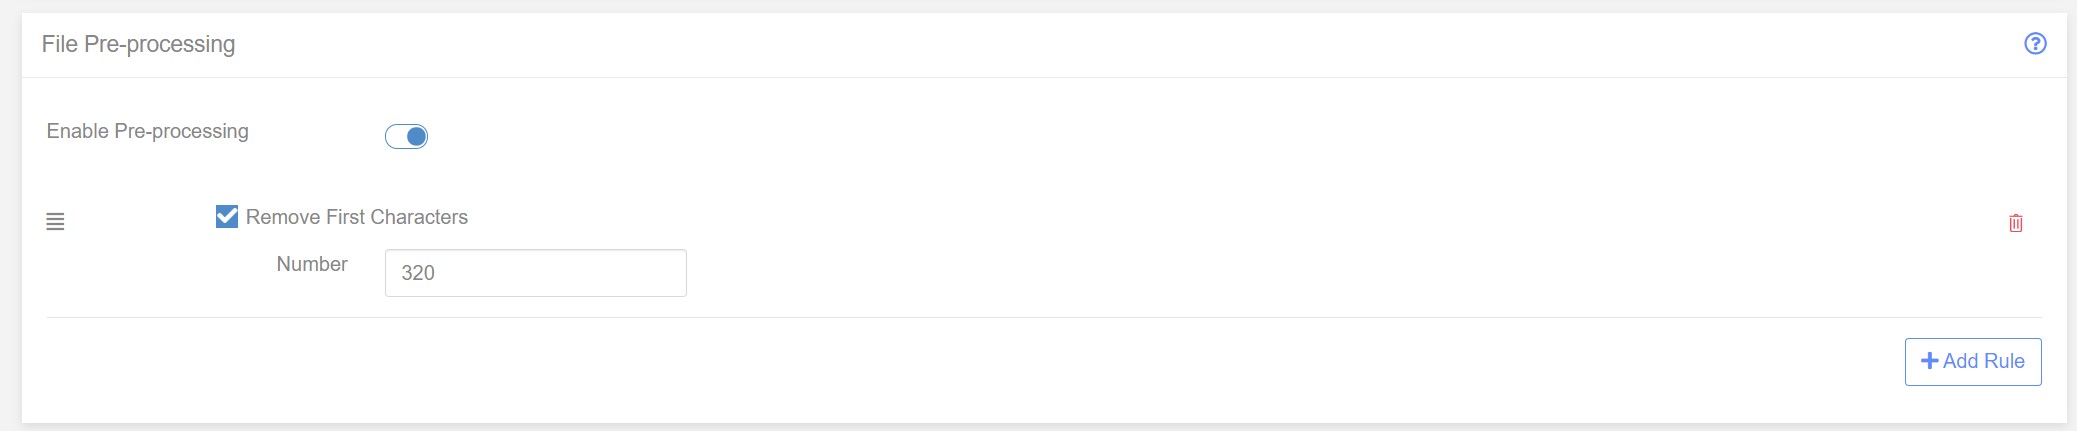Click the blue question mark icon

coord(2035,44)
